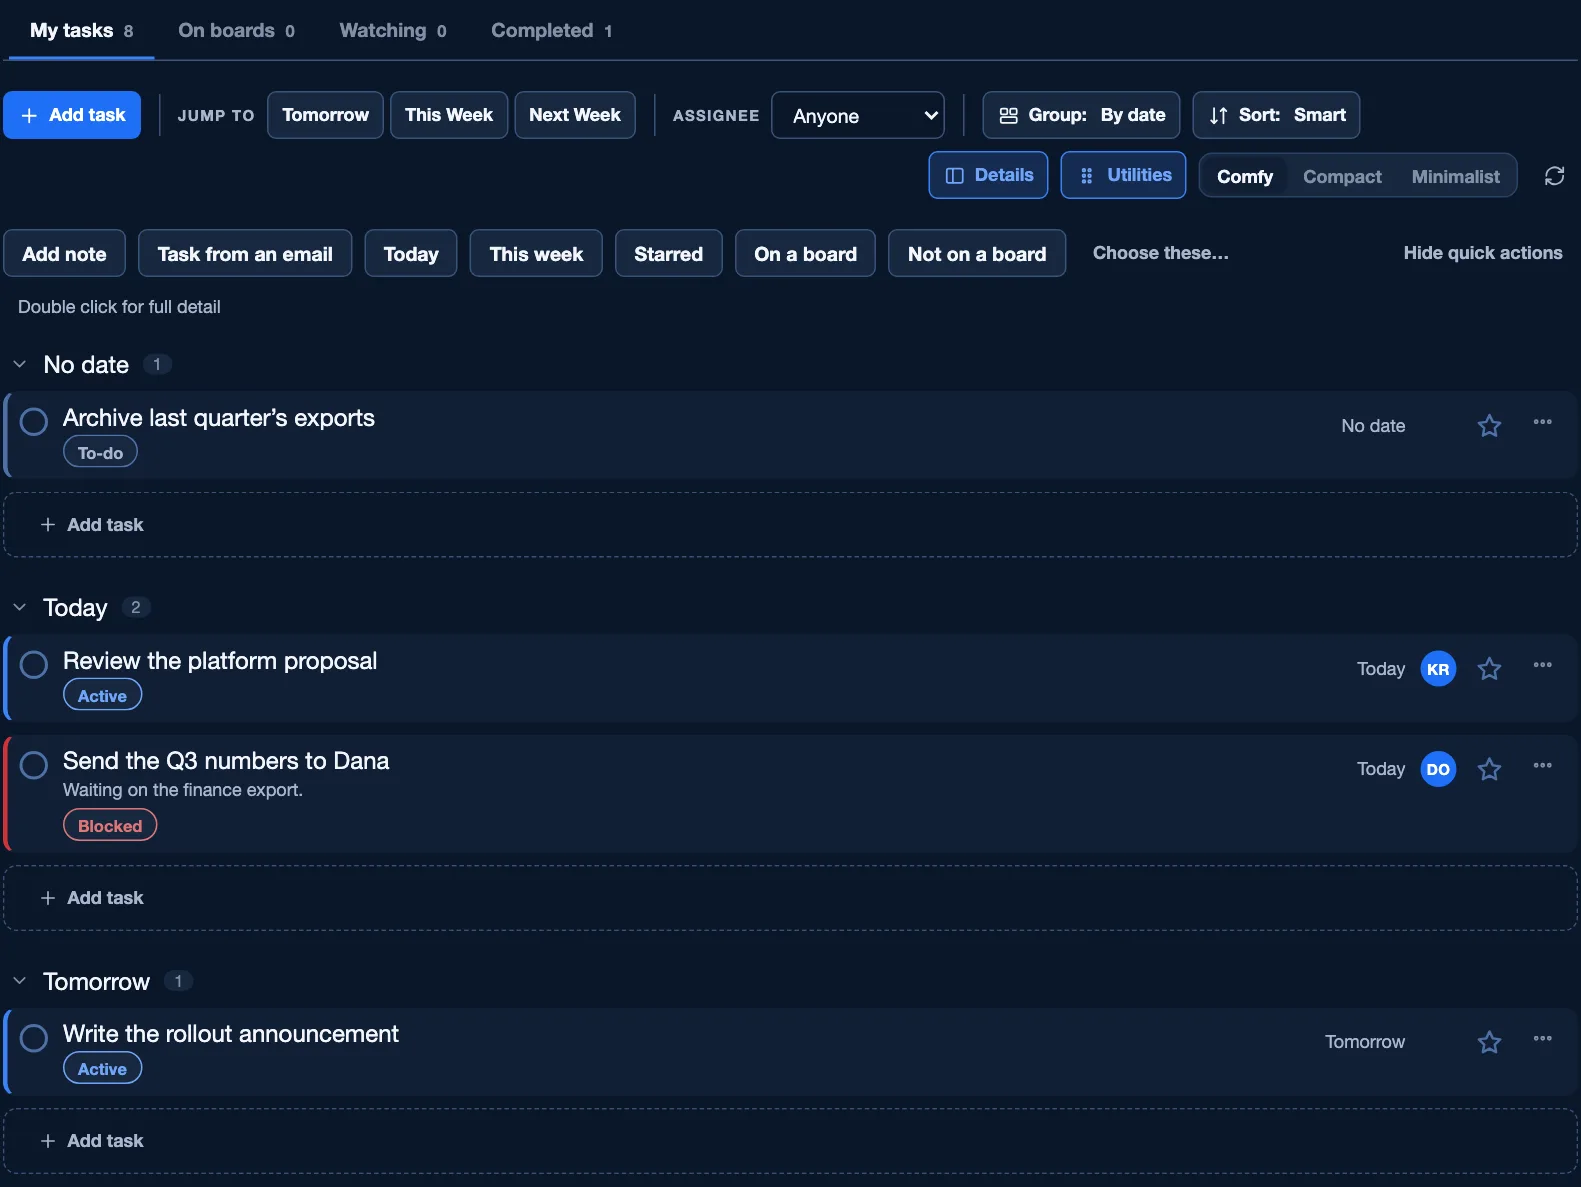Switch to Minimalist density view
The width and height of the screenshot is (1581, 1187).
click(1455, 176)
